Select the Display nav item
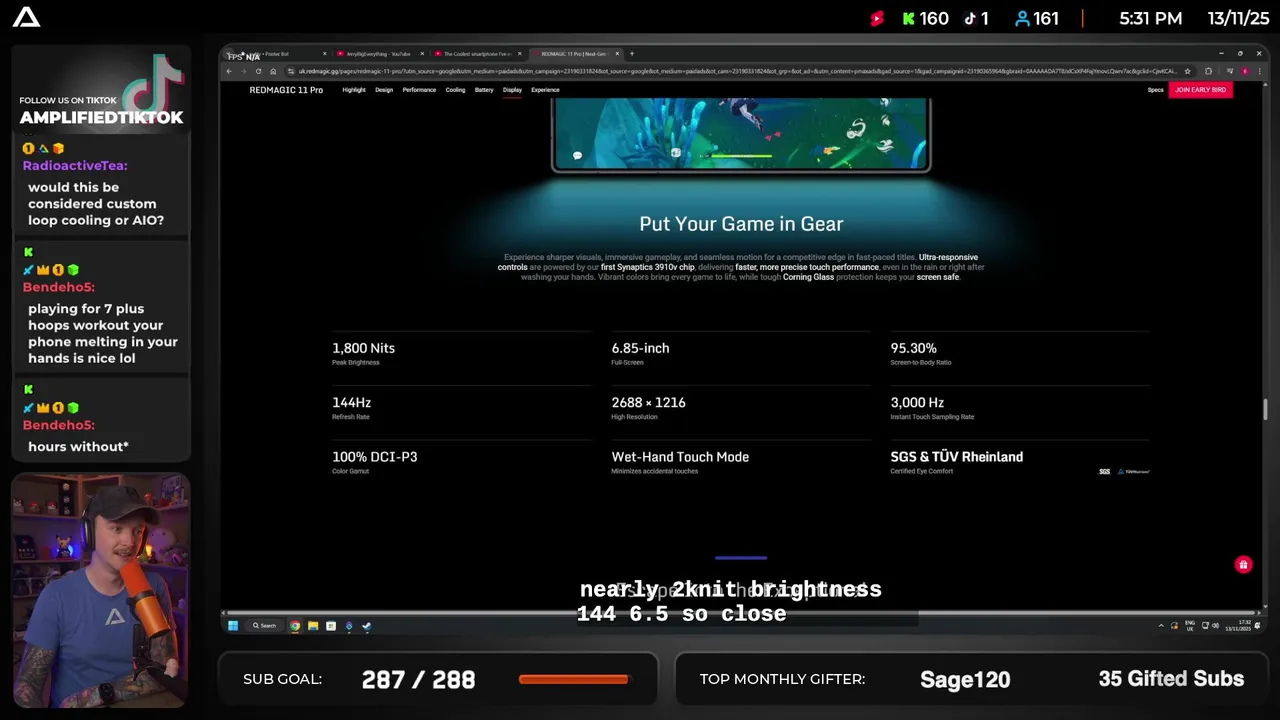Viewport: 1280px width, 720px height. click(x=512, y=90)
